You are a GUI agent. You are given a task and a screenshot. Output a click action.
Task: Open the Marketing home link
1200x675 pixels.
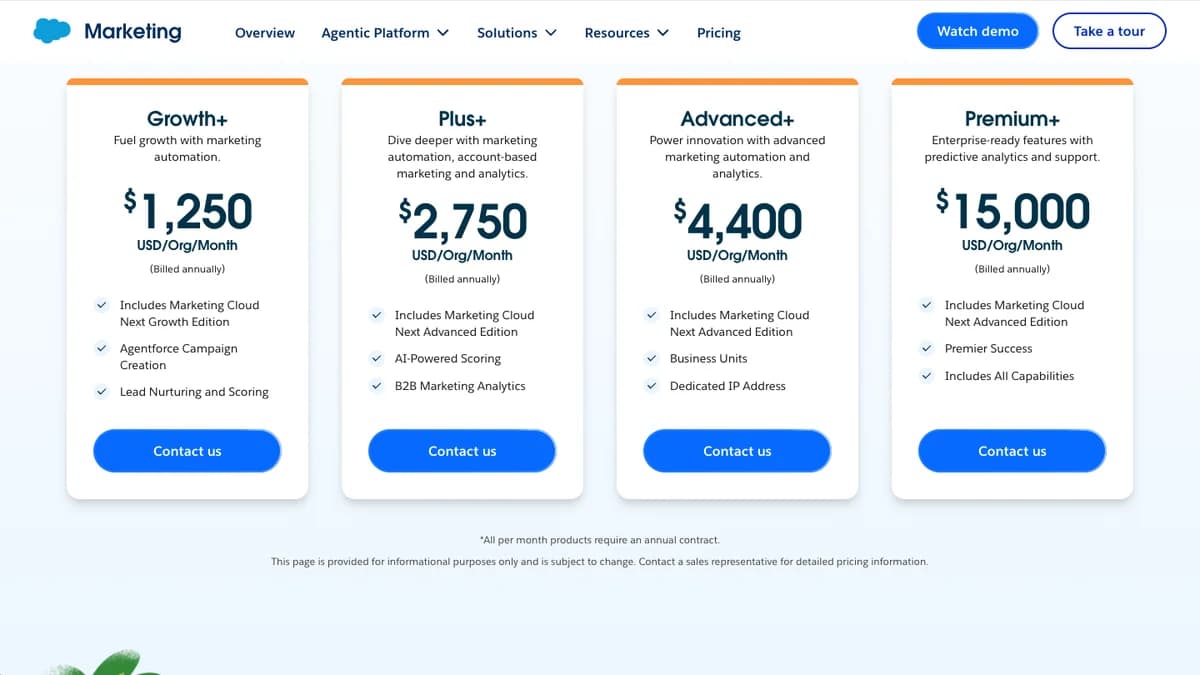tap(132, 31)
